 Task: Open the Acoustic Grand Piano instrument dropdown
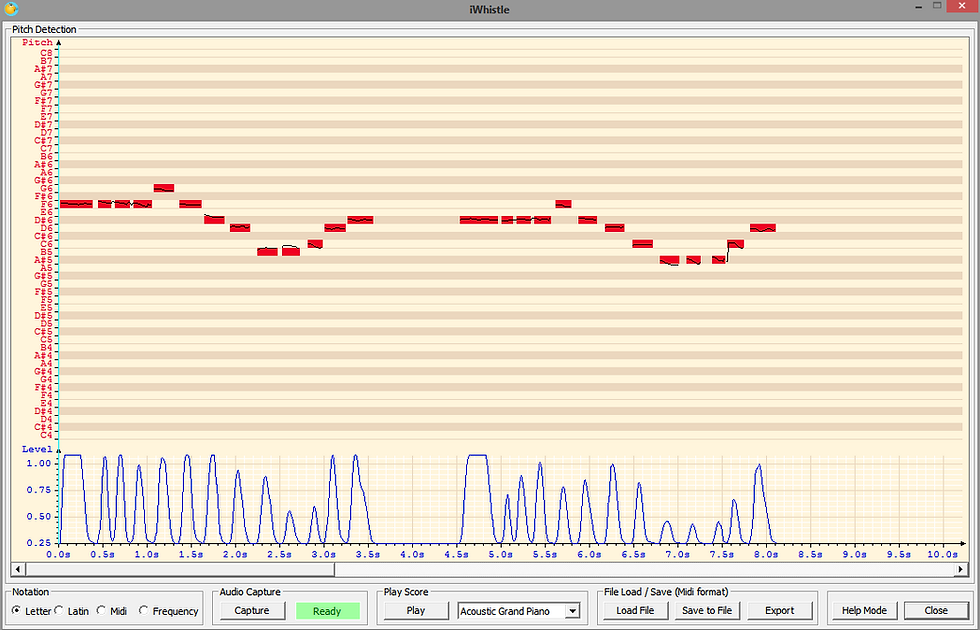(x=572, y=611)
